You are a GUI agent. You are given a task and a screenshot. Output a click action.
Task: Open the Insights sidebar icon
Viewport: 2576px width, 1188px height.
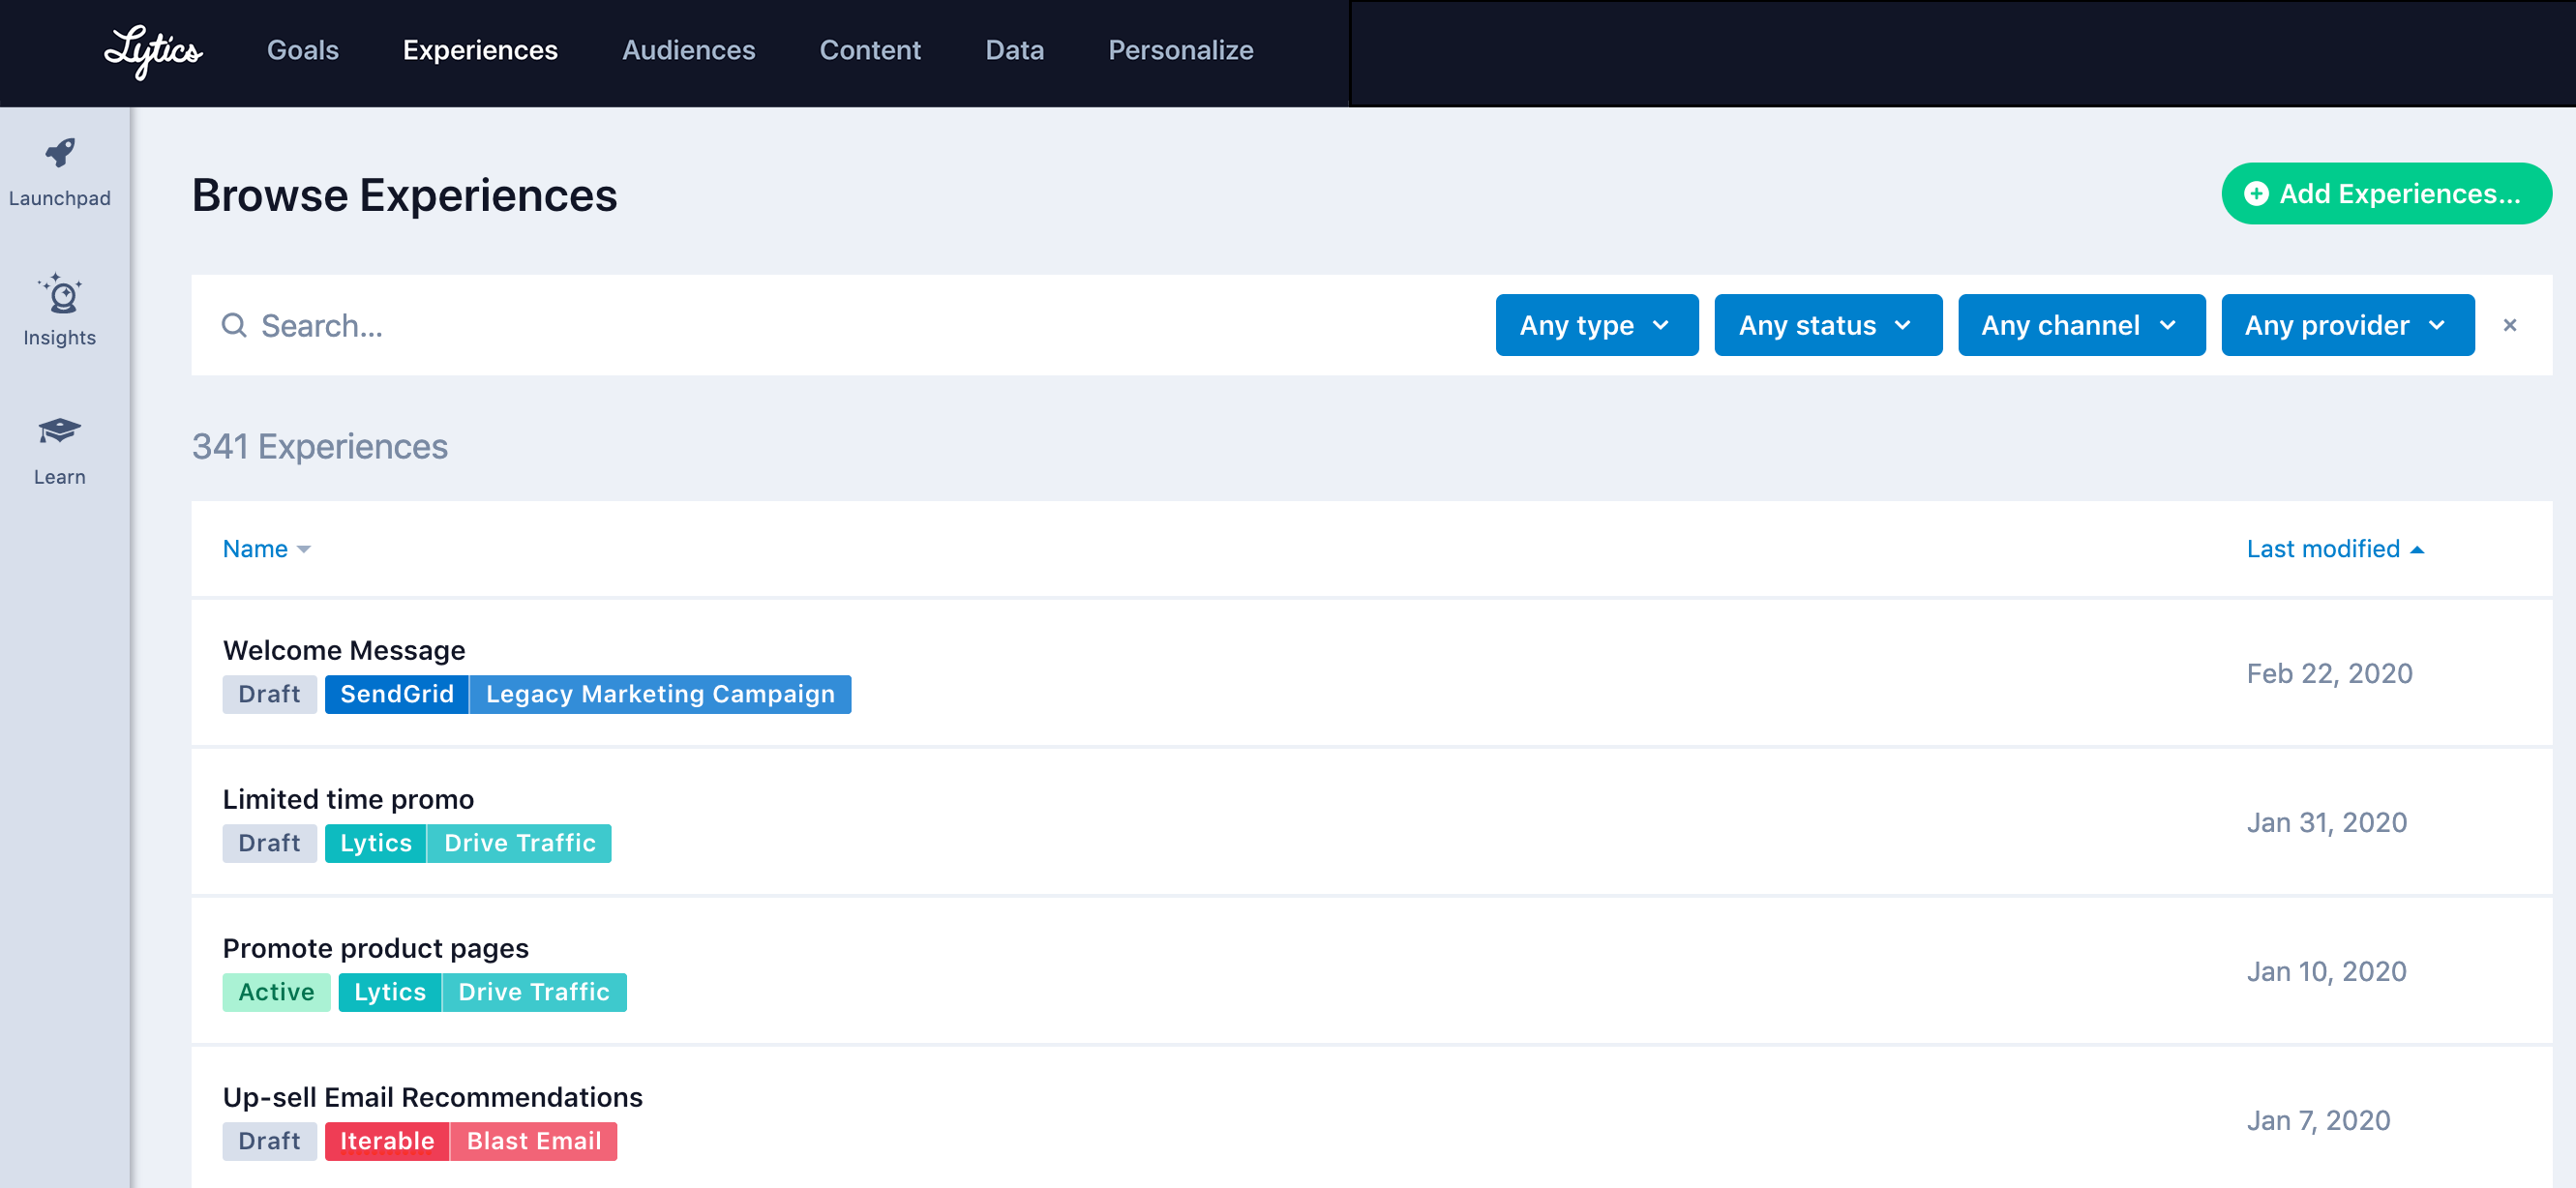tap(60, 294)
